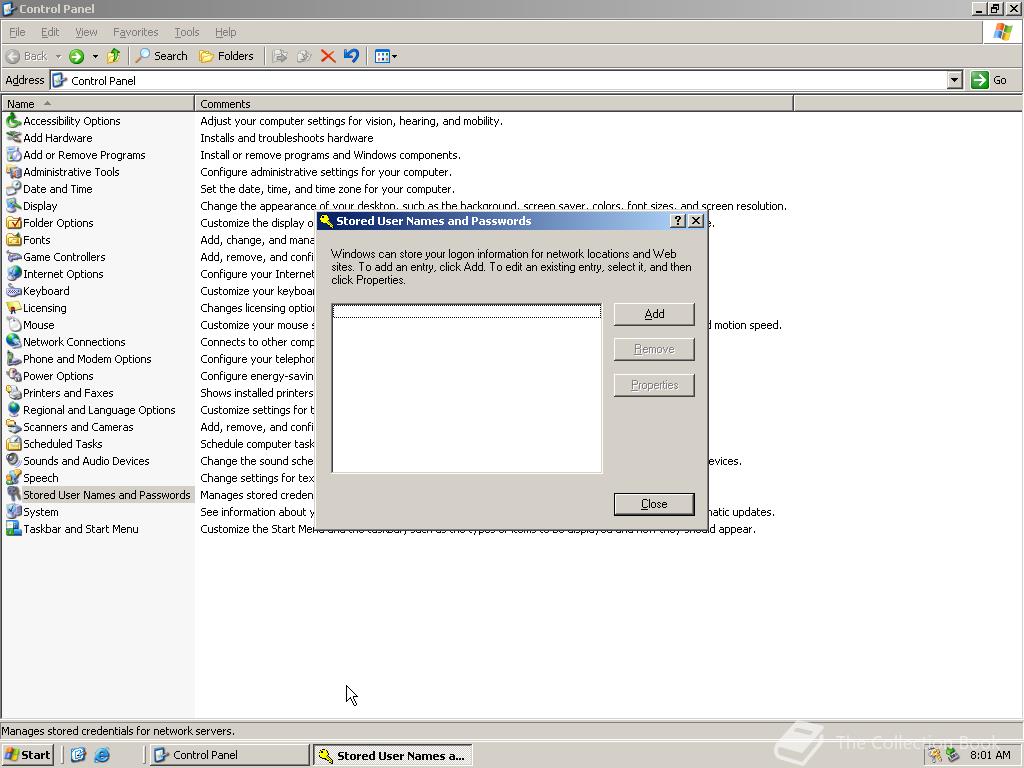The height and width of the screenshot is (768, 1024).
Task: Sort by the Comments column header
Action: click(494, 104)
